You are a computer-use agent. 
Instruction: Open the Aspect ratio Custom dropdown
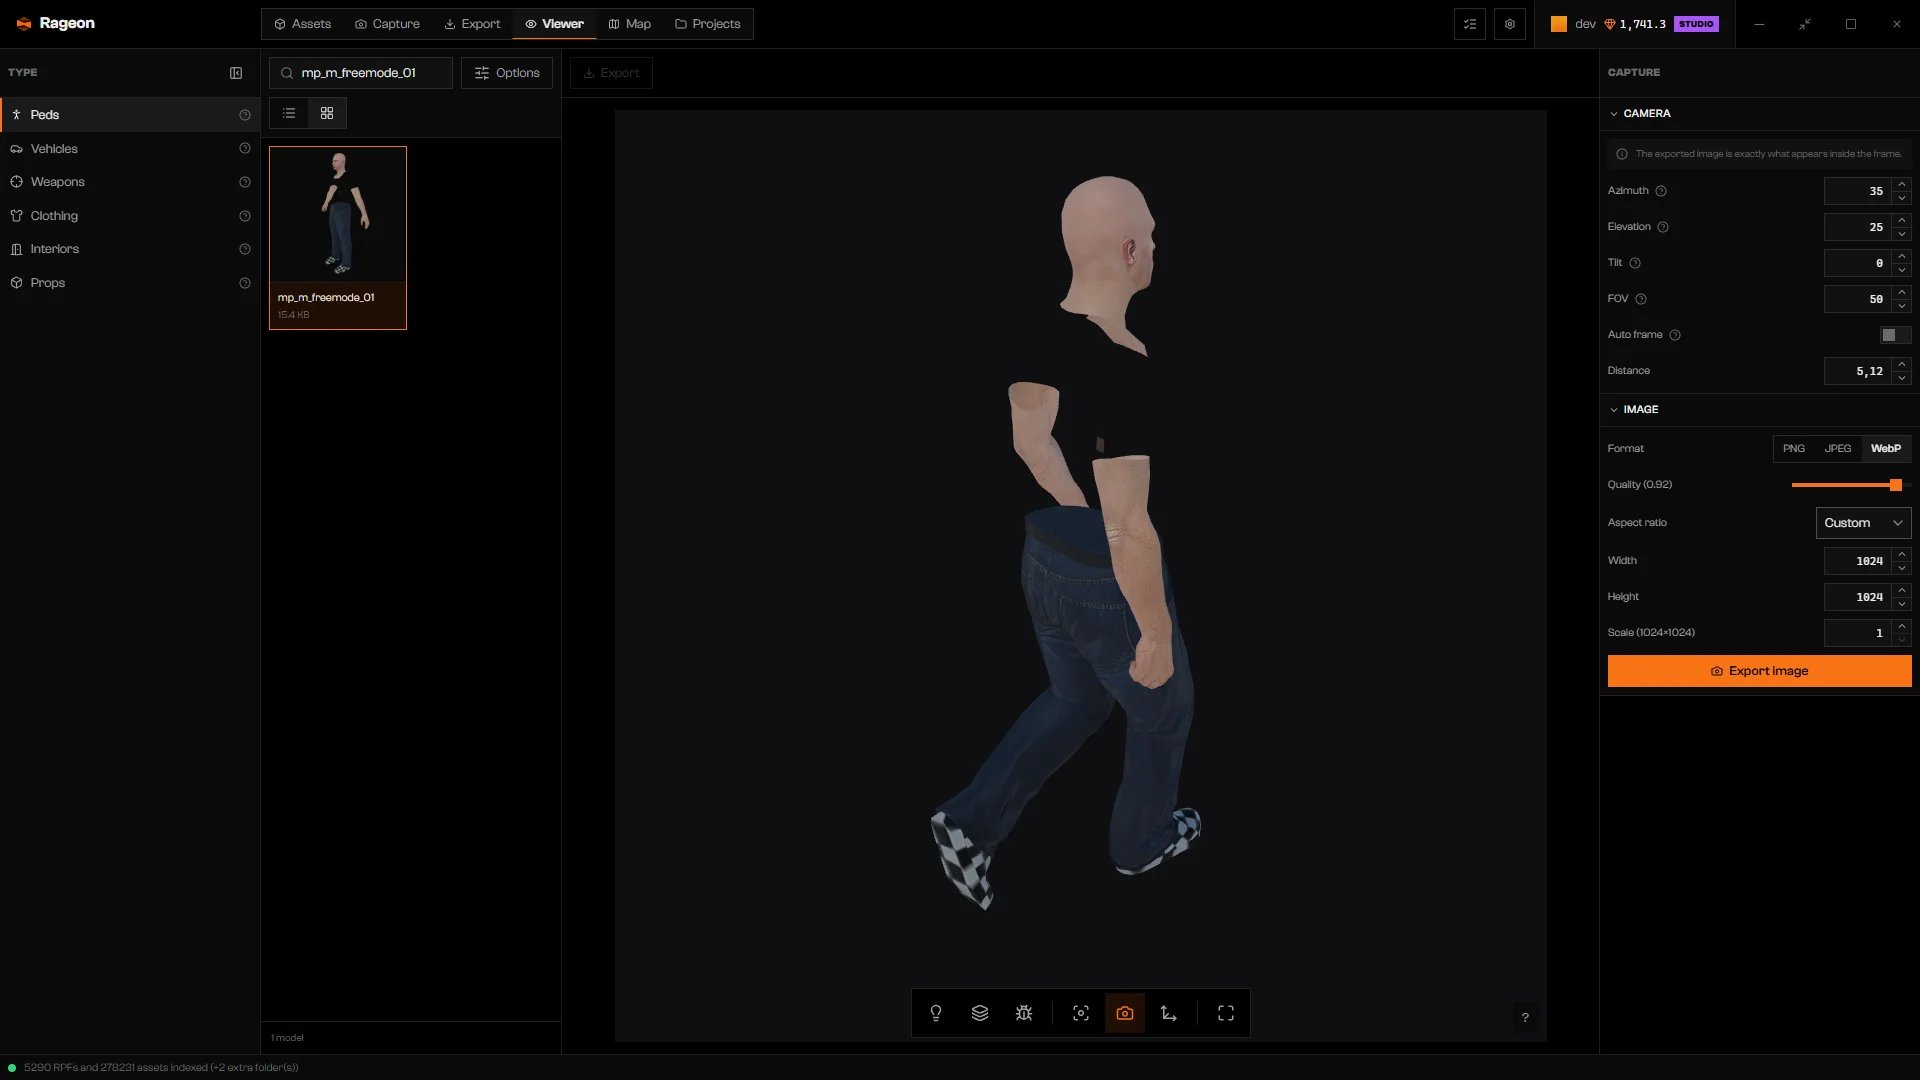point(1863,523)
